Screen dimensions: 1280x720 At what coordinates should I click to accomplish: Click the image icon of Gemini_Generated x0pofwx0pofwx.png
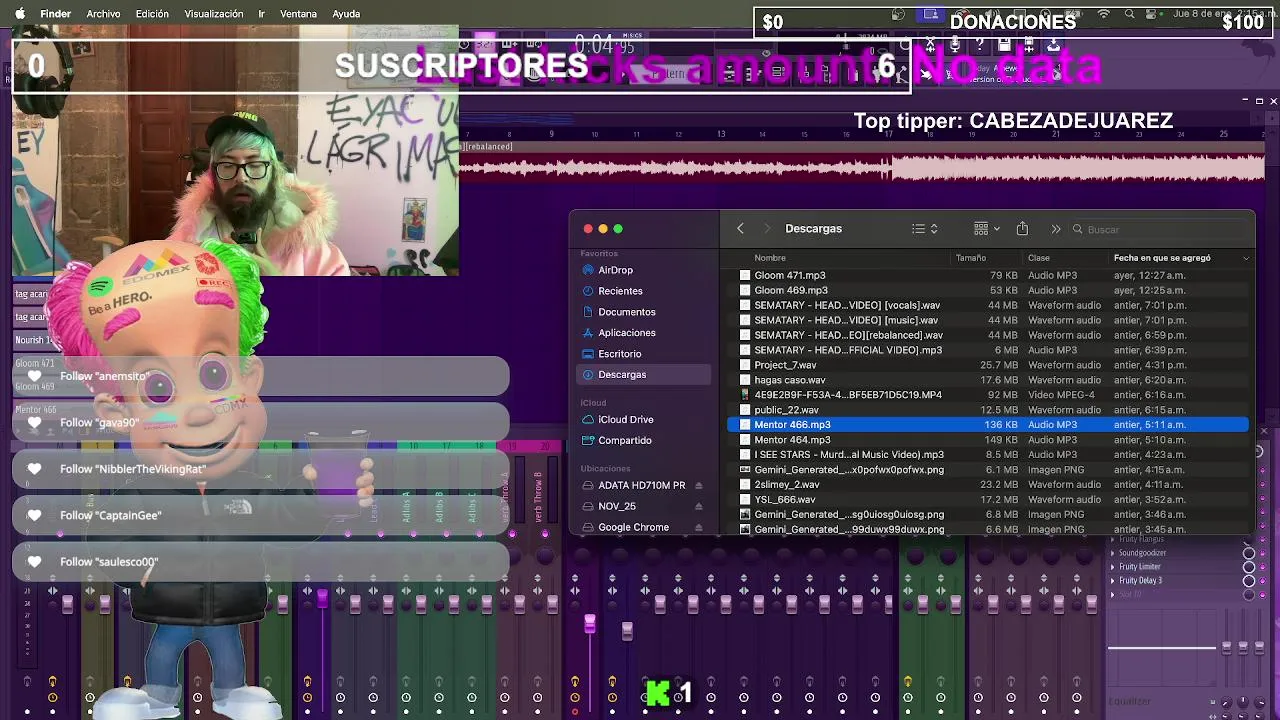[745, 470]
